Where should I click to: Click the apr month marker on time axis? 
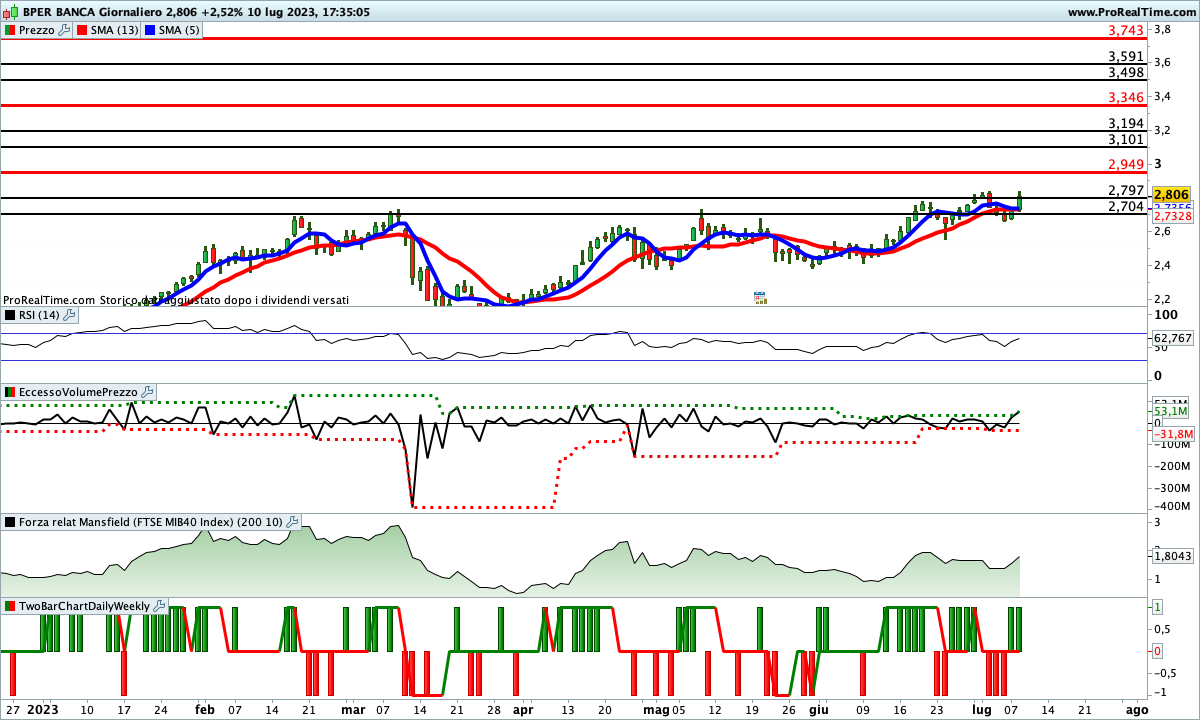523,709
